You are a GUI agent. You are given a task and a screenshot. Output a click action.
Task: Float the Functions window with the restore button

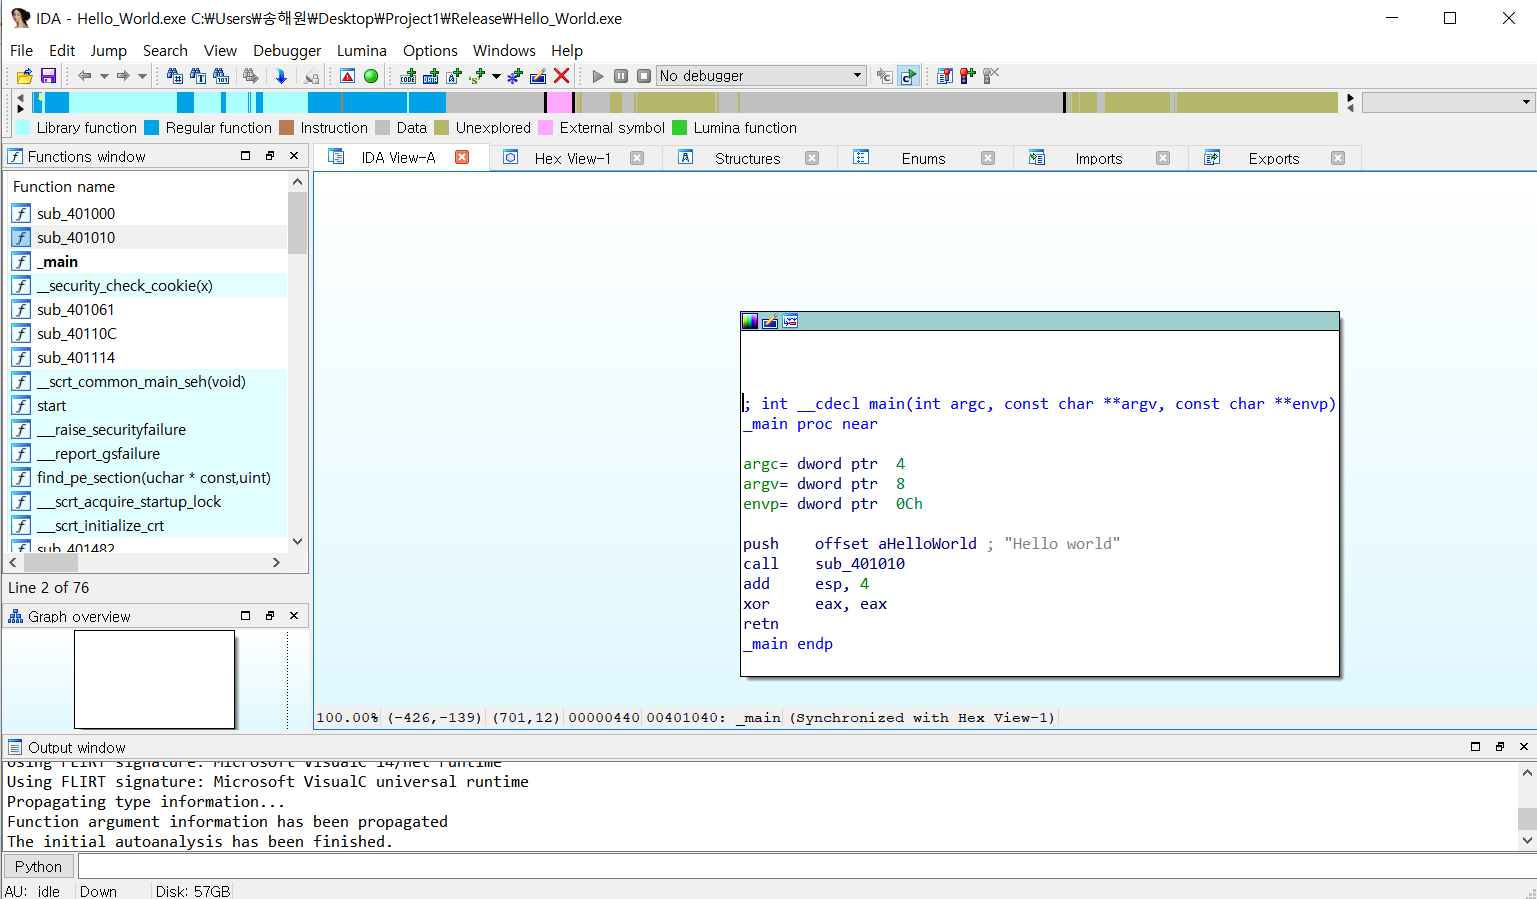tap(270, 156)
